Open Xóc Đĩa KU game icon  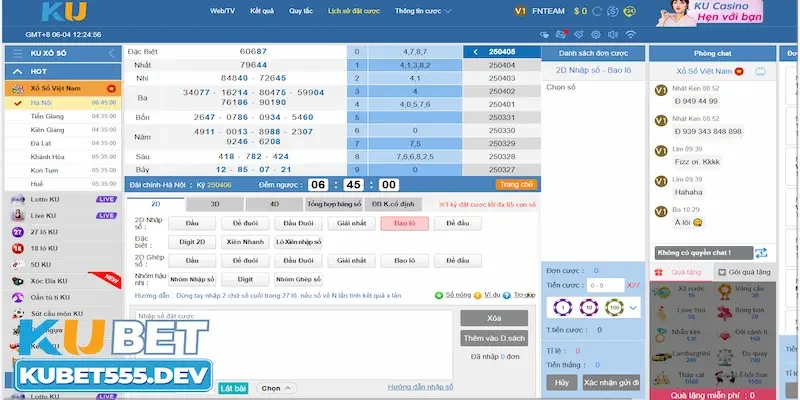pos(18,281)
